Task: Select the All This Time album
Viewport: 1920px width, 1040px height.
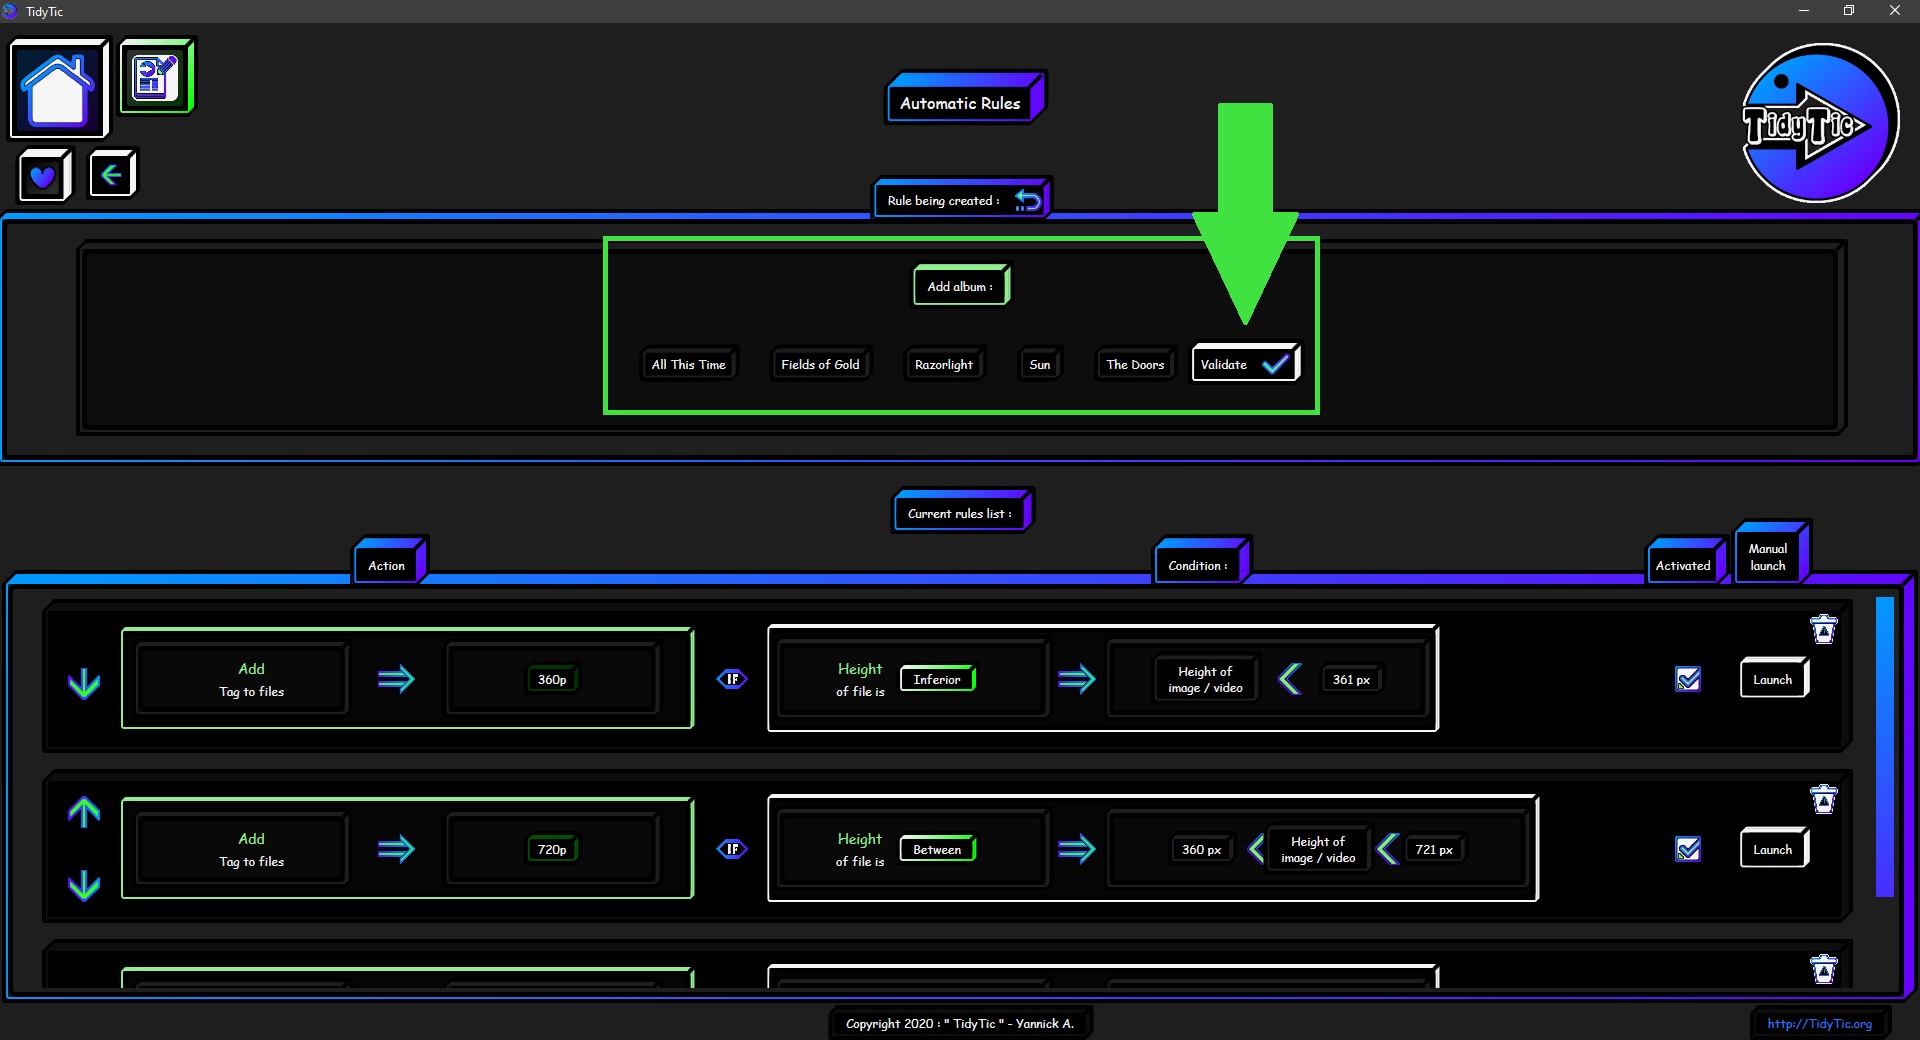Action: [x=689, y=364]
